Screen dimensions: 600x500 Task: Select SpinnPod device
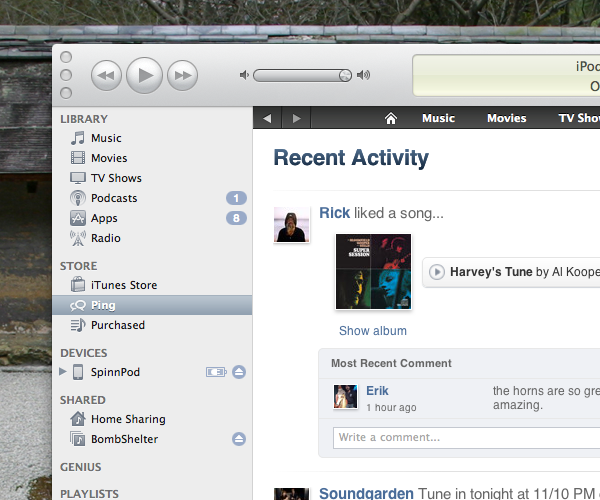tap(115, 372)
